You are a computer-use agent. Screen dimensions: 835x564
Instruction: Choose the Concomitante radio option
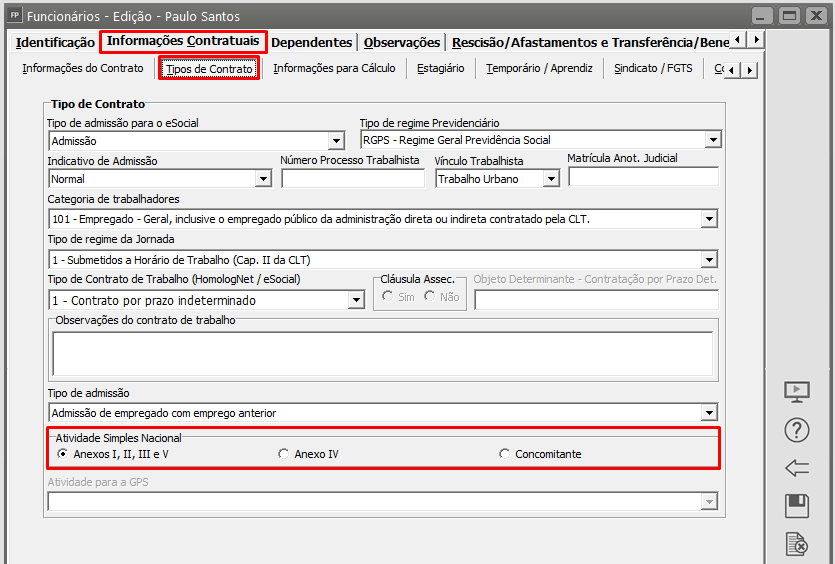click(x=504, y=454)
